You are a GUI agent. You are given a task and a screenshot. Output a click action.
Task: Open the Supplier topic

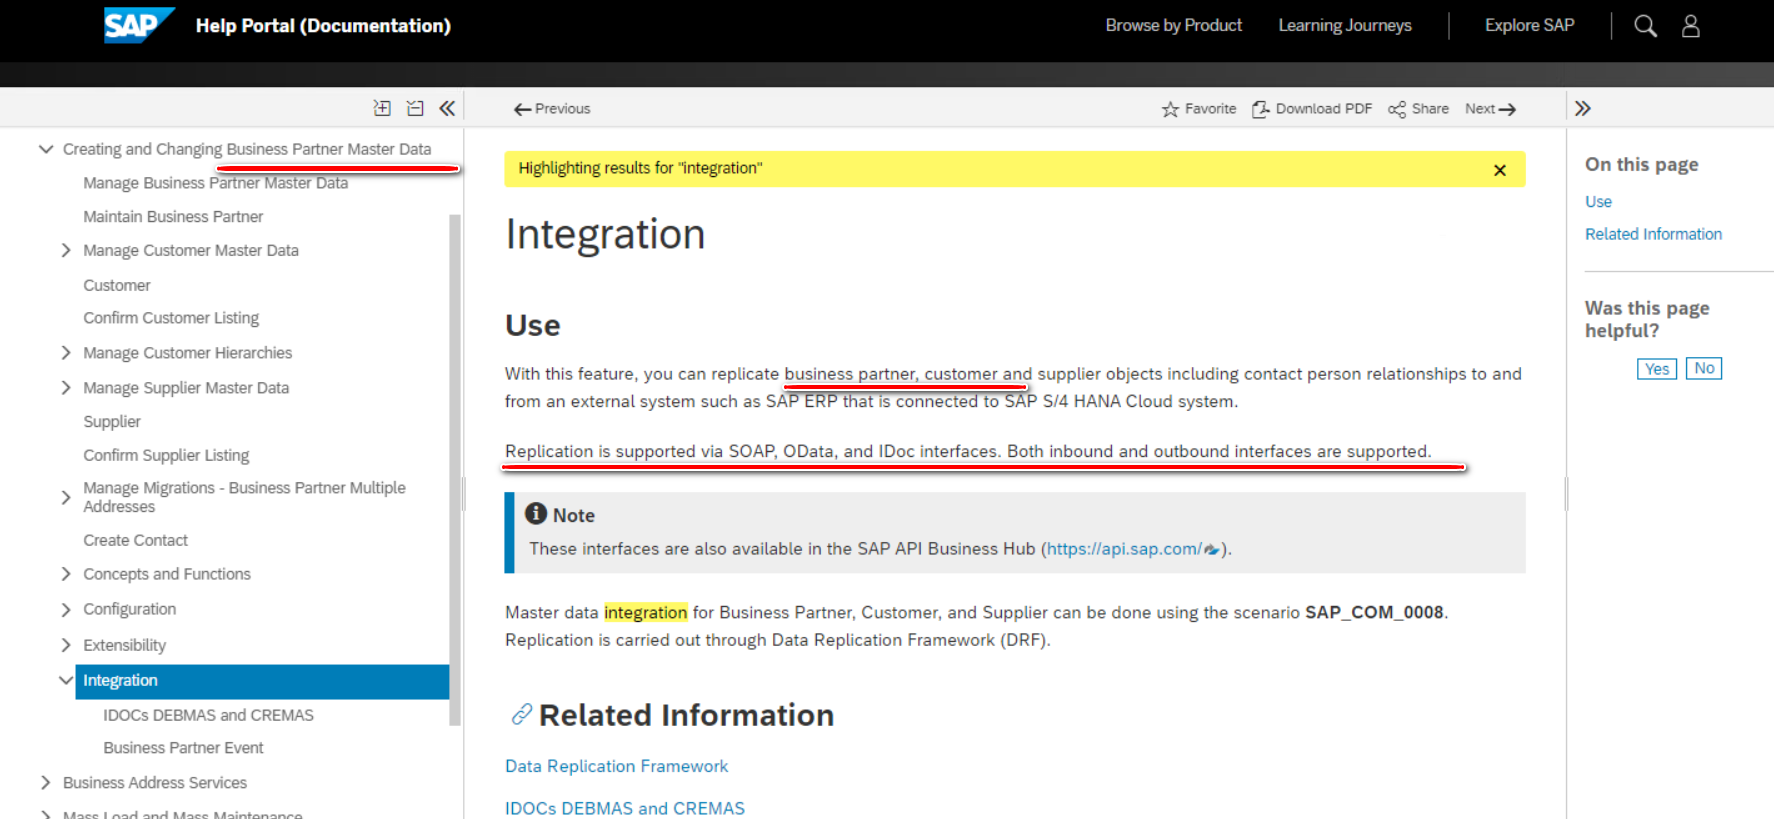(112, 422)
